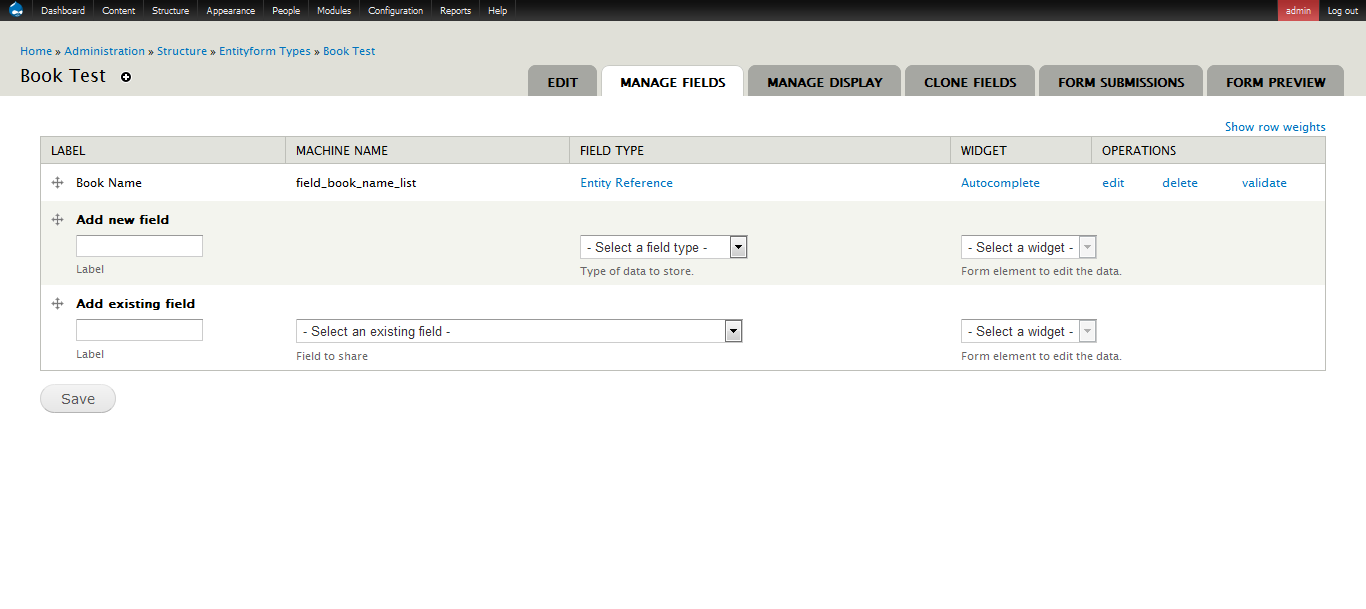Open the widget dropdown in Add existing field

pyautogui.click(x=1028, y=331)
